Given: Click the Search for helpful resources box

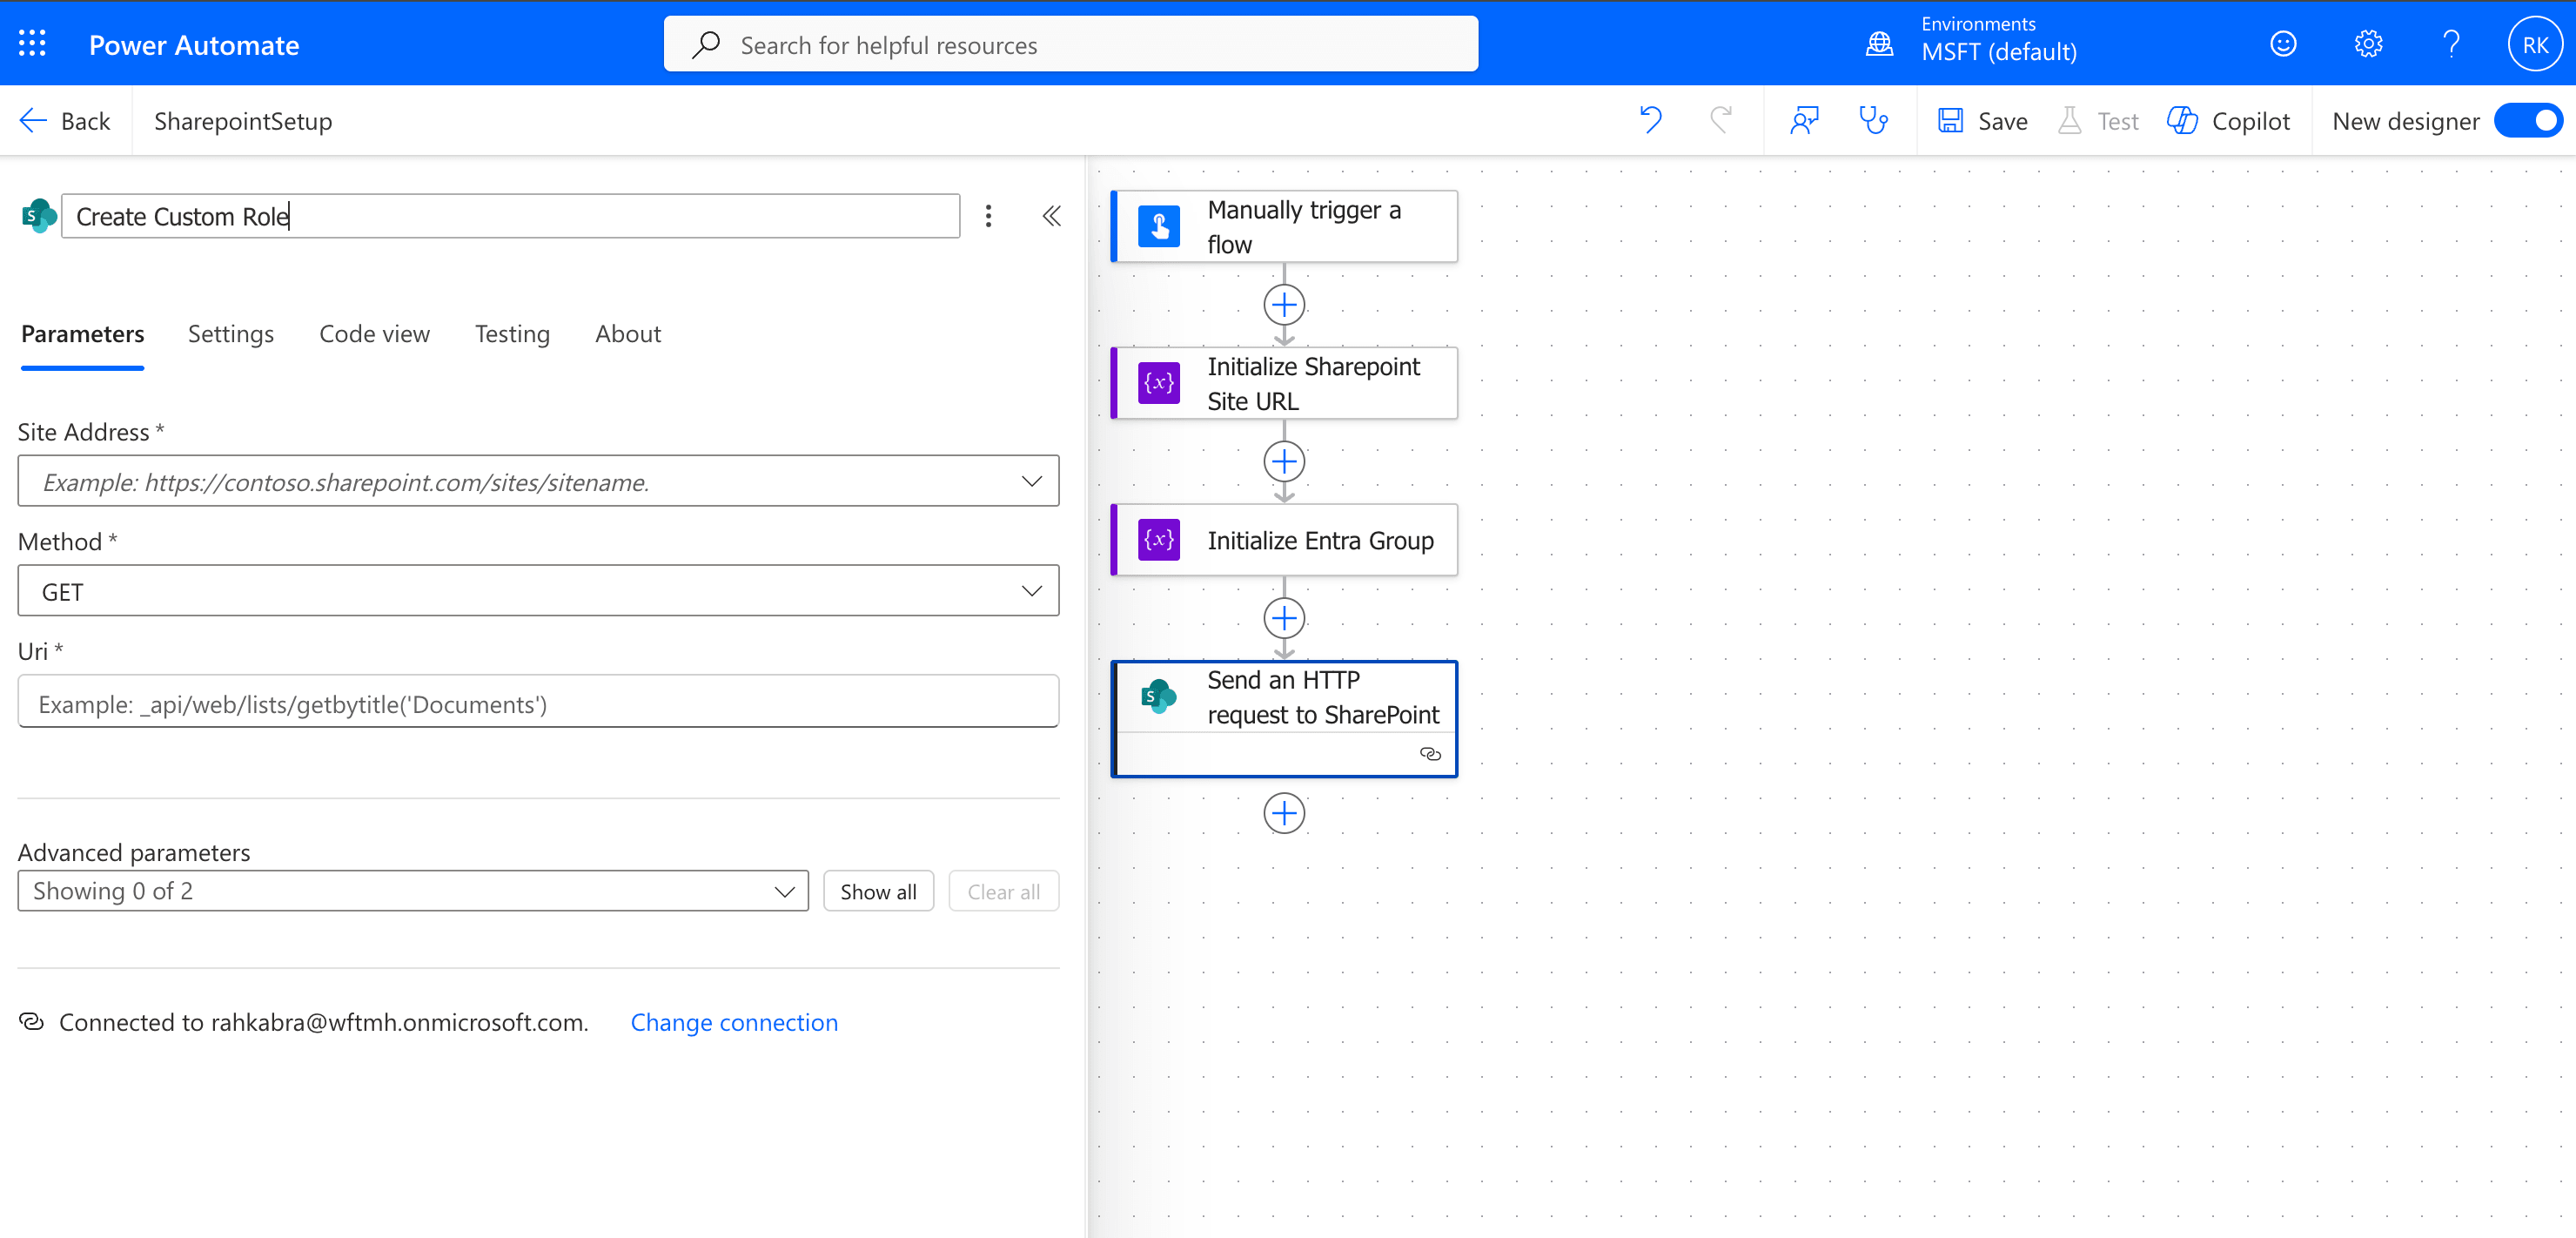Looking at the screenshot, I should tap(1071, 44).
